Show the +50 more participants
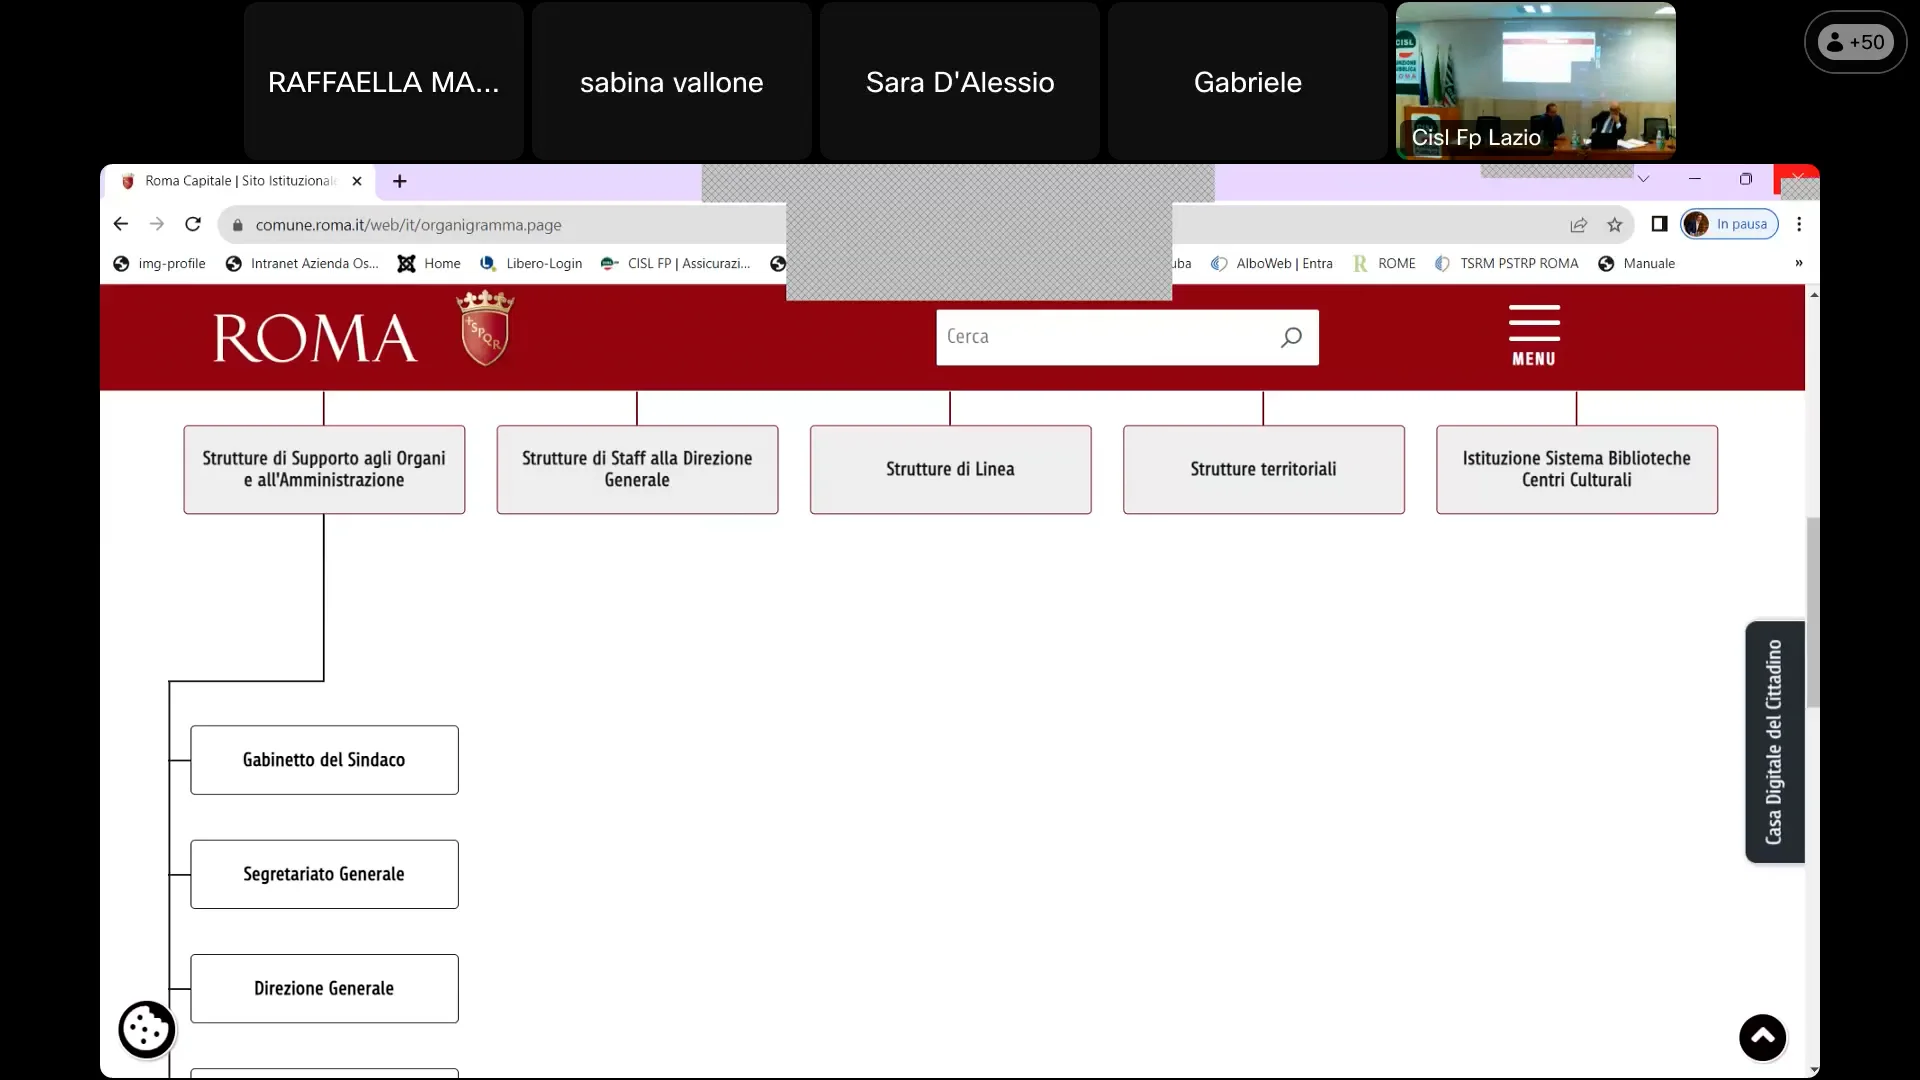Viewport: 1920px width, 1080px height. click(1856, 42)
